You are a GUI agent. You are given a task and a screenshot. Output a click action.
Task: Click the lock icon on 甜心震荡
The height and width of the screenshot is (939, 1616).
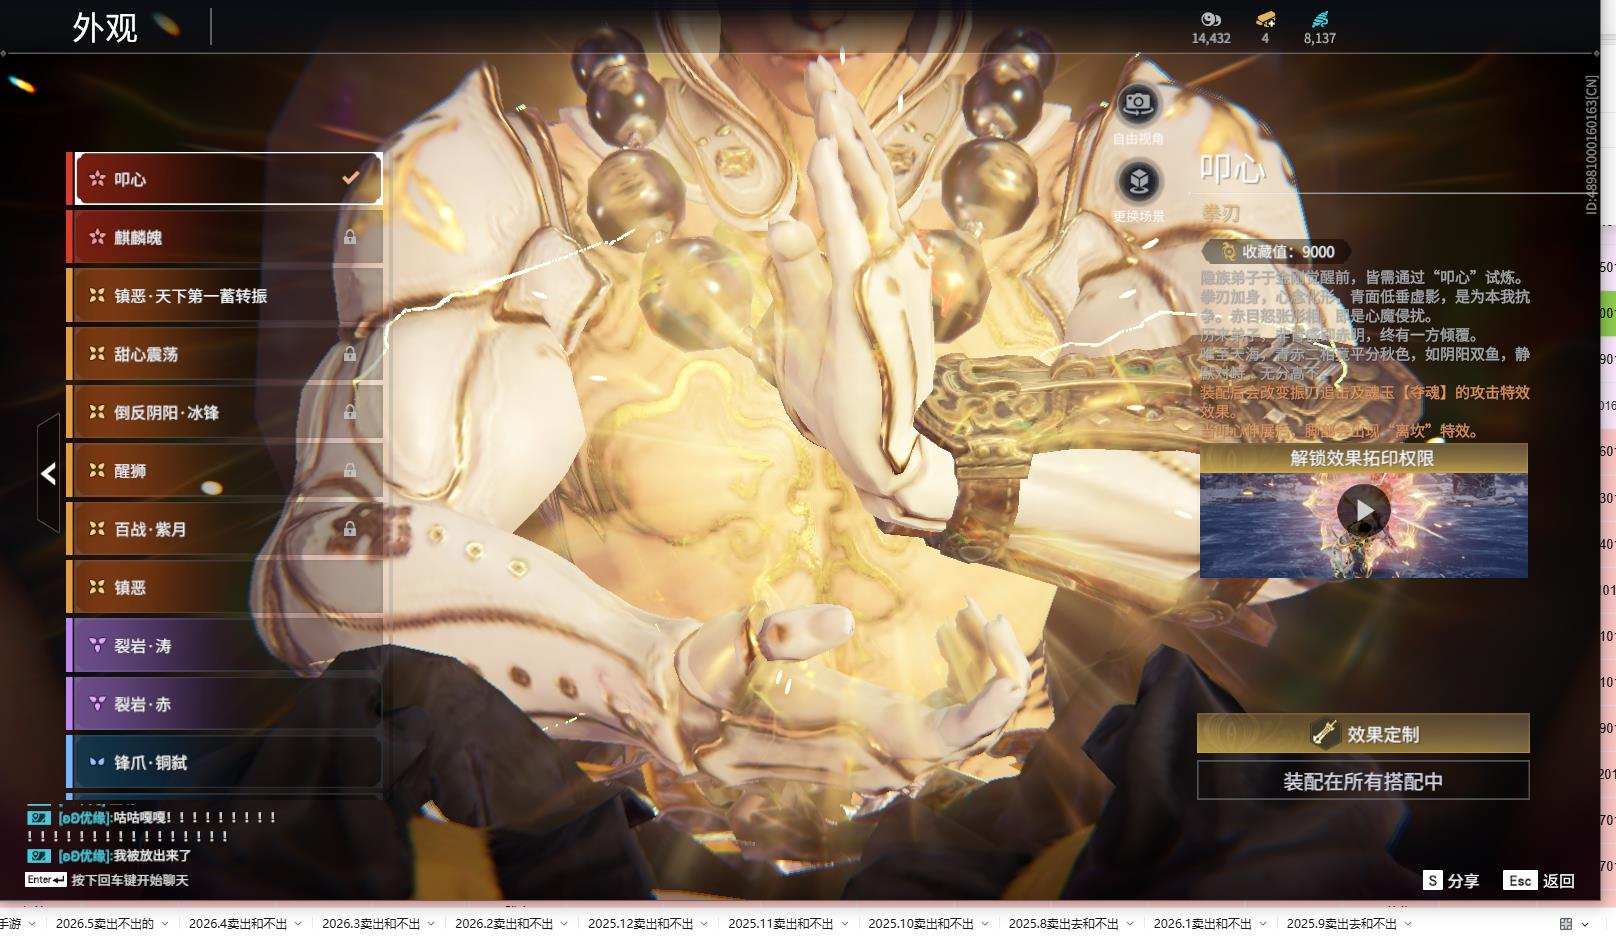(350, 354)
